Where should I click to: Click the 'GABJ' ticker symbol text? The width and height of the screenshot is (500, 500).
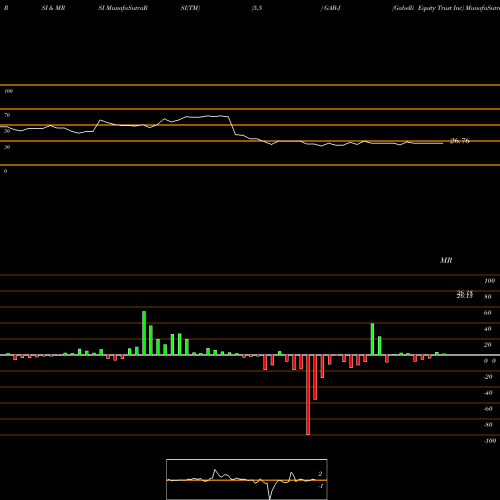[x=332, y=8]
